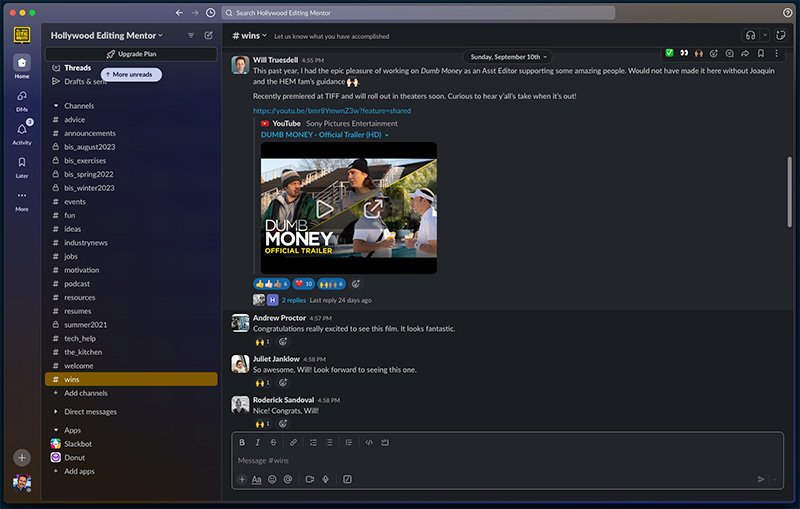Toggle heart reaction with 10
The height and width of the screenshot is (509, 800).
click(x=304, y=284)
